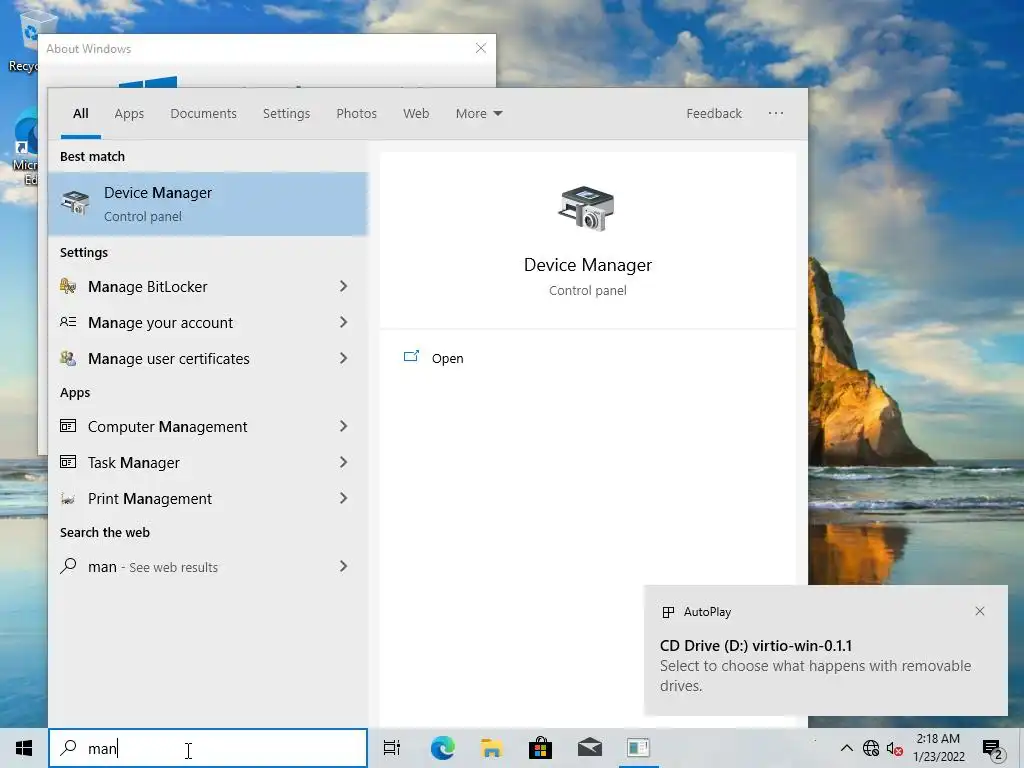Viewport: 1024px width, 768px height.
Task: Open the Action Center notifications icon
Action: (993, 748)
